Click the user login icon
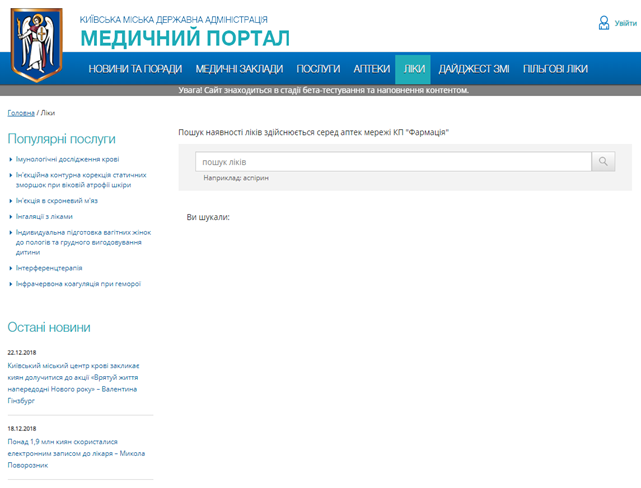 pyautogui.click(x=605, y=22)
